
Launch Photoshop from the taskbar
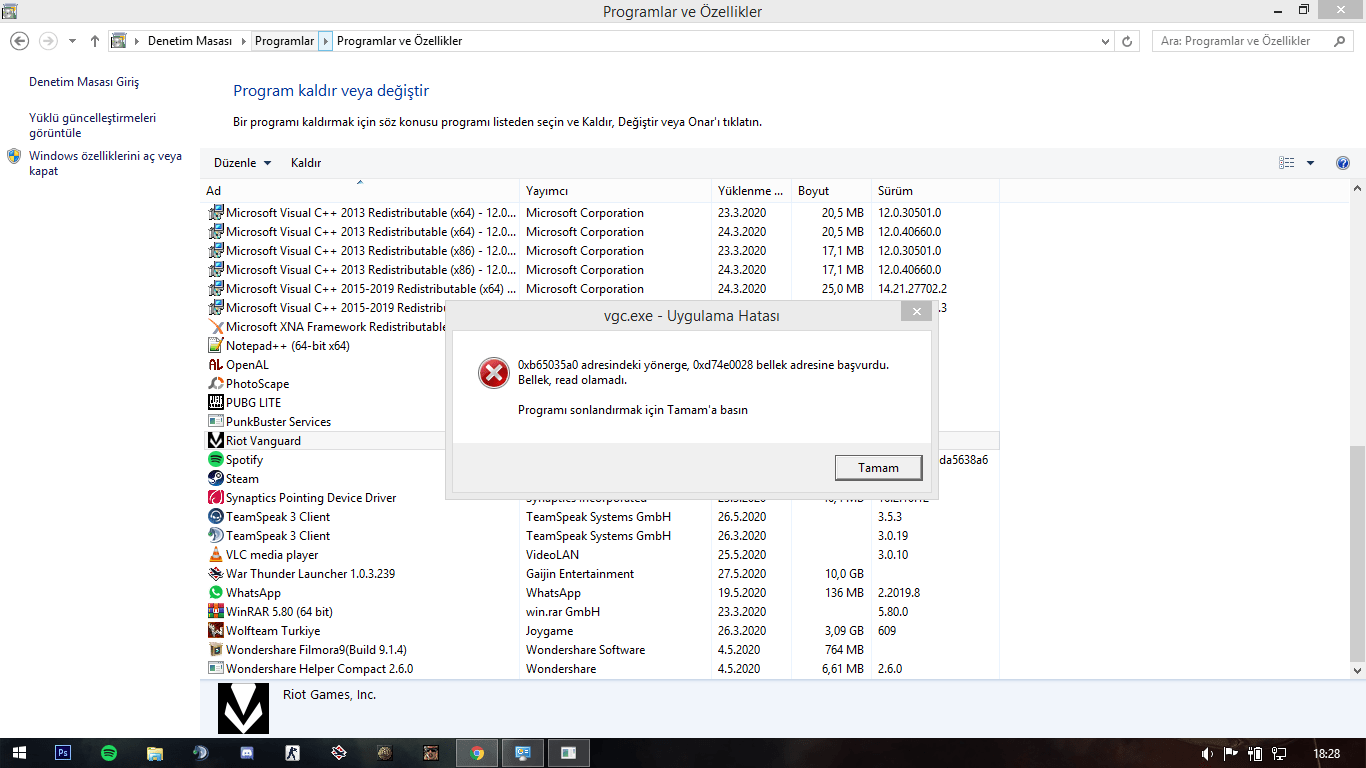pyautogui.click(x=63, y=753)
